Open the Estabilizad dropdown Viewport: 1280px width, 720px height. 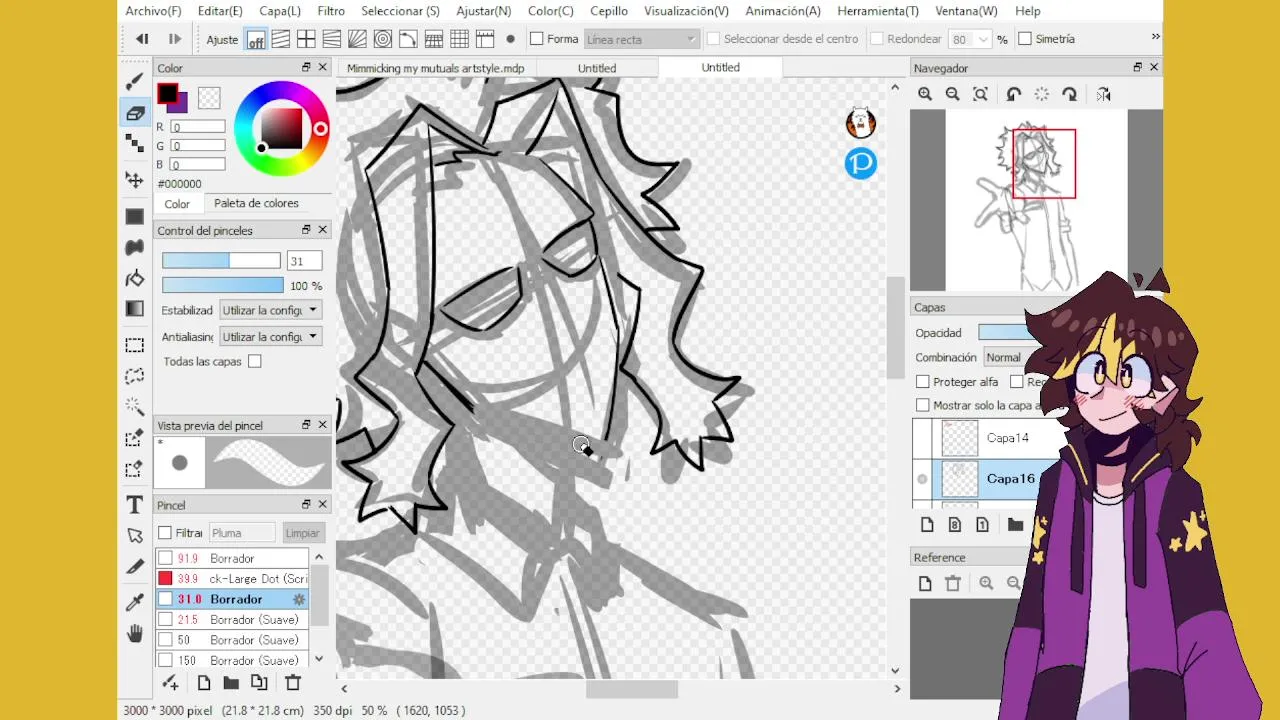coord(270,310)
